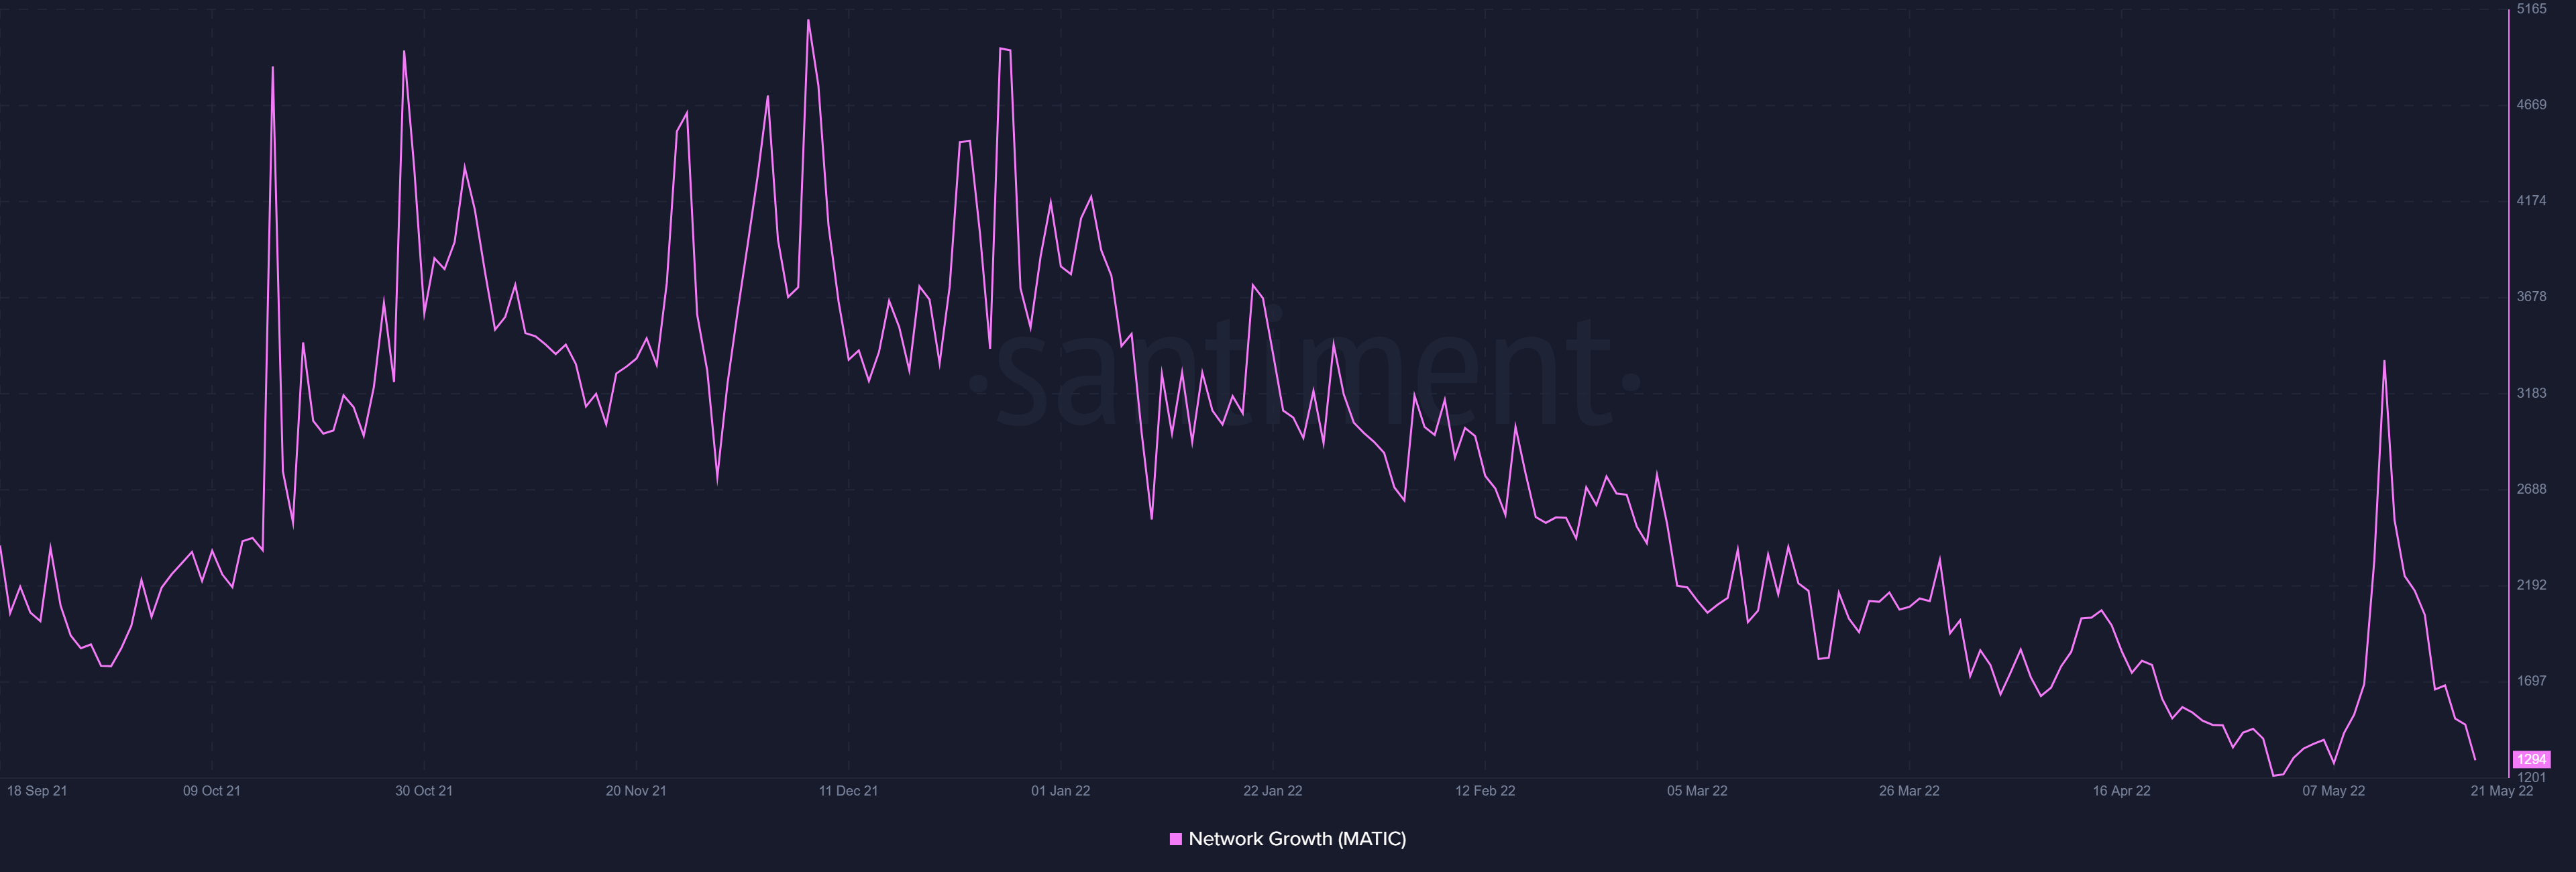
Task: Select the 09 Oct 21 date label
Action: pos(211,791)
